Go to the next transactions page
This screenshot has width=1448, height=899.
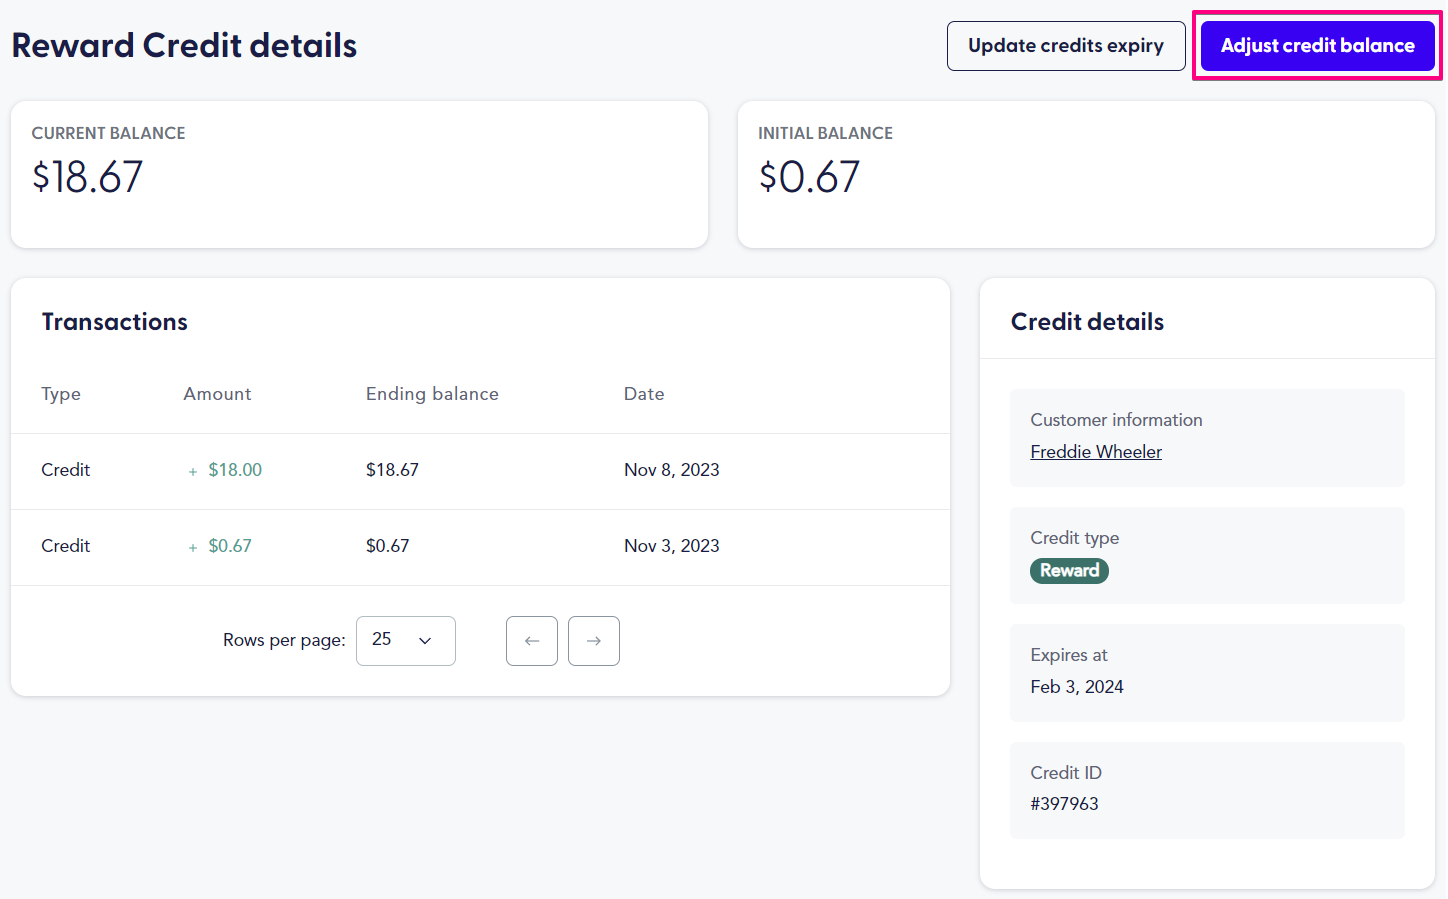tap(594, 640)
